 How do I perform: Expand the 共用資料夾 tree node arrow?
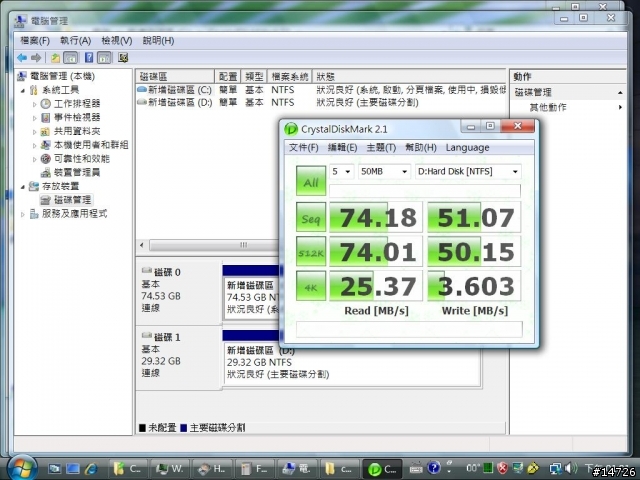pos(35,132)
